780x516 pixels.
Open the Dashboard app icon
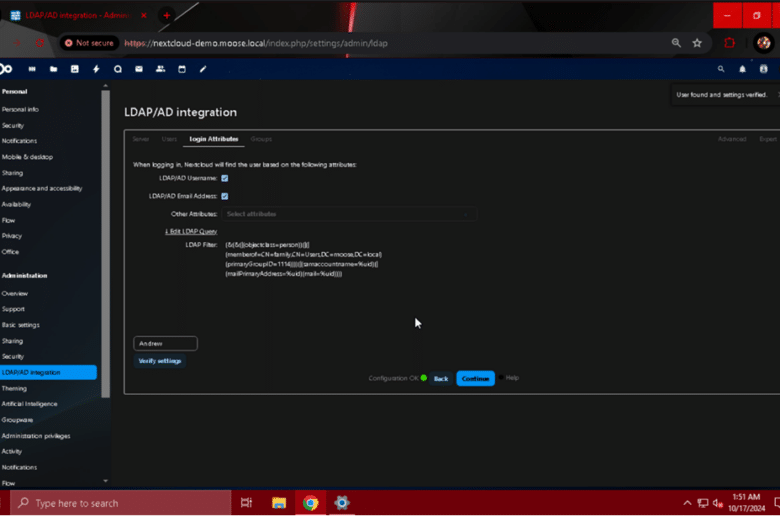[32, 69]
